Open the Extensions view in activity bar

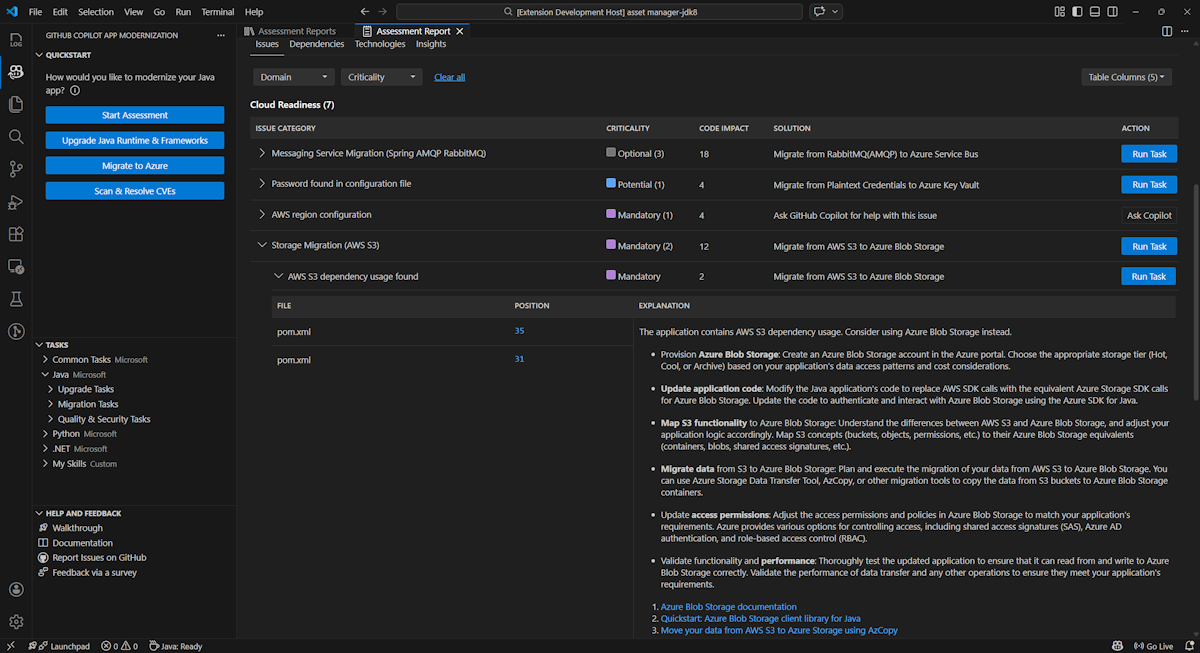point(16,234)
